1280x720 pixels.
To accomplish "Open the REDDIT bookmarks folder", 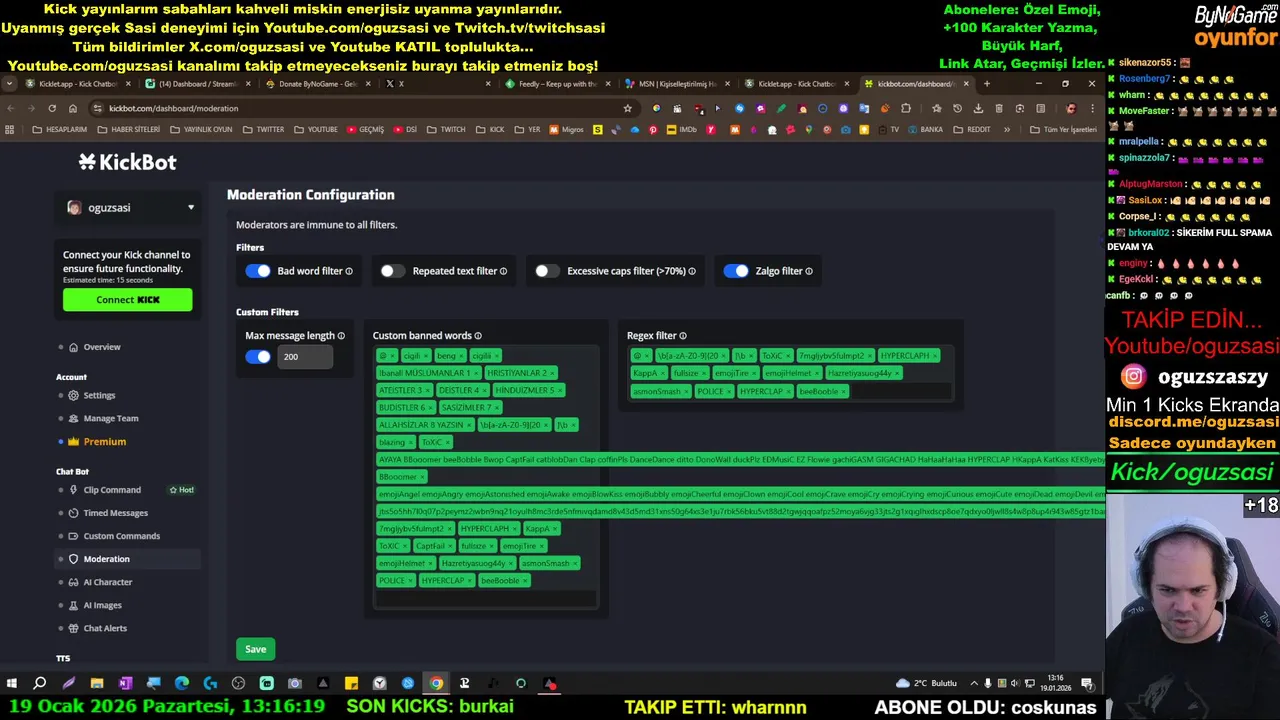I will (x=971, y=129).
